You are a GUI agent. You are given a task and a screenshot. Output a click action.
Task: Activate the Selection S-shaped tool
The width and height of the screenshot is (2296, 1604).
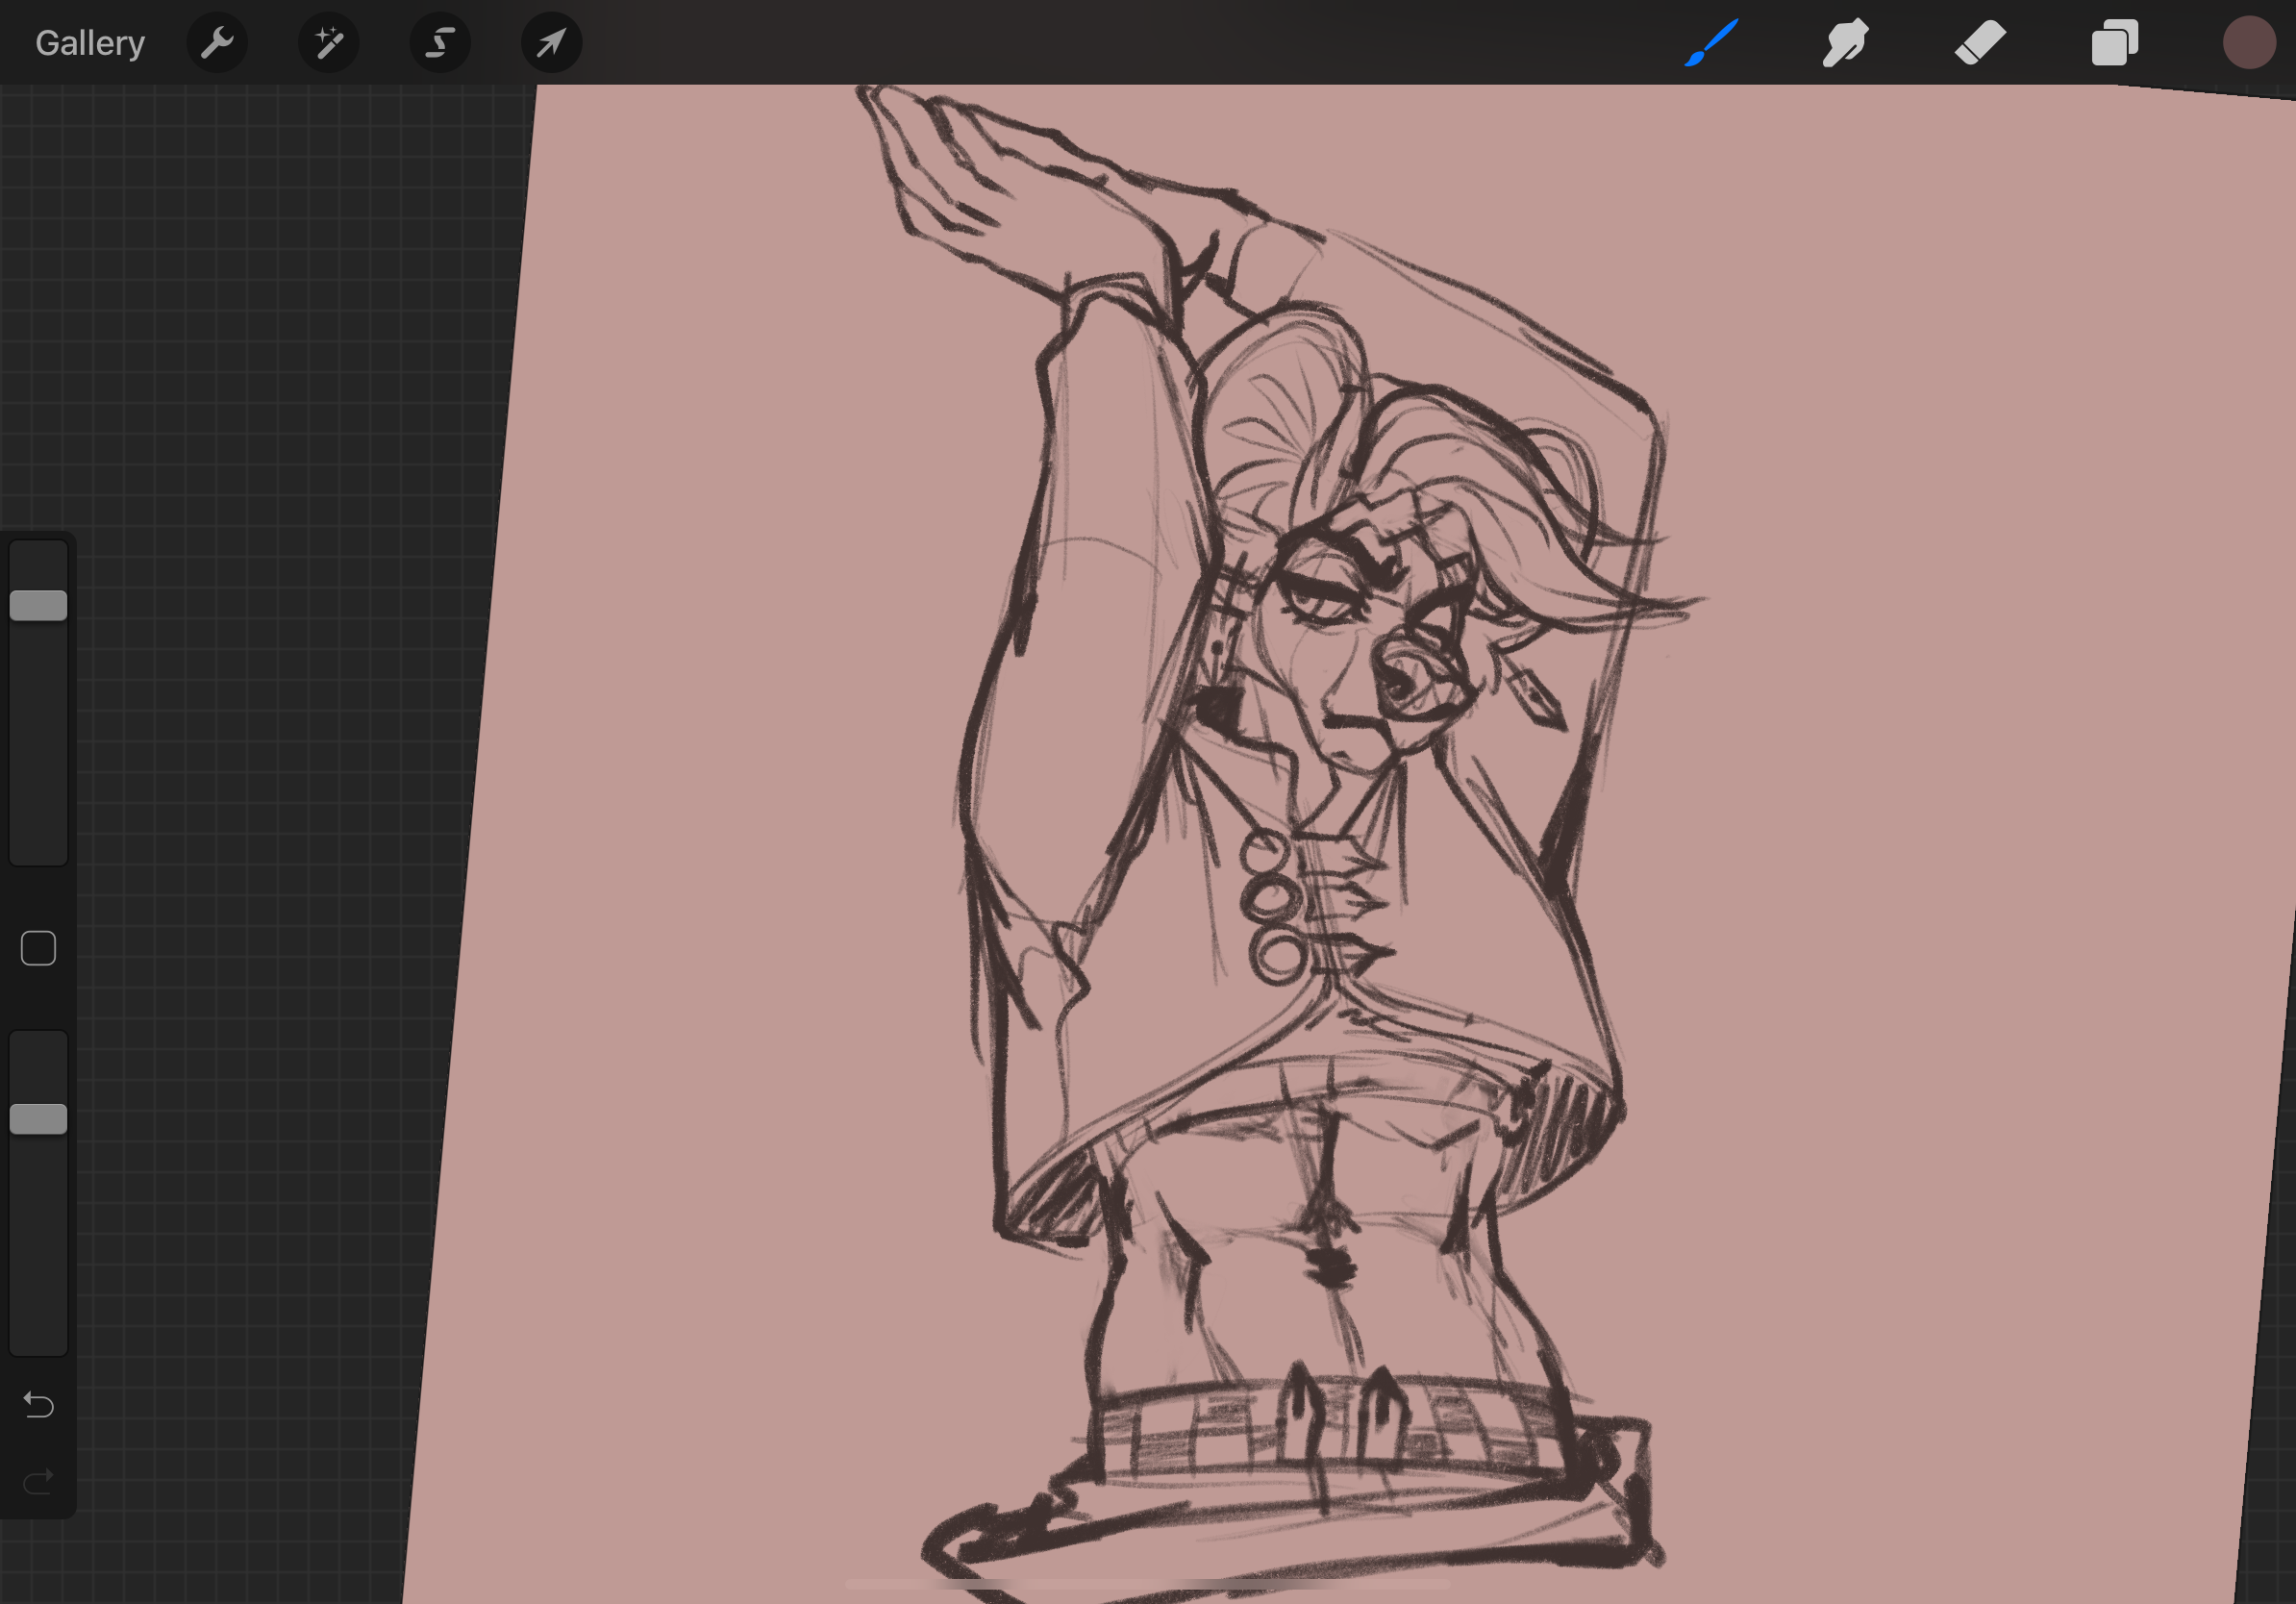(440, 43)
